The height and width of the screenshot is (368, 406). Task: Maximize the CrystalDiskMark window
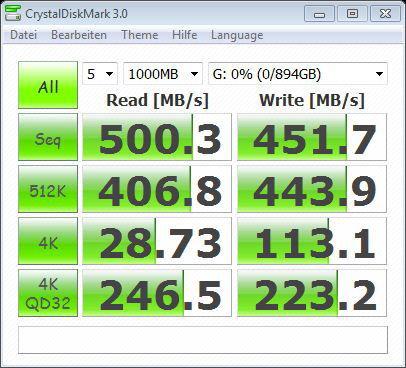click(x=352, y=14)
